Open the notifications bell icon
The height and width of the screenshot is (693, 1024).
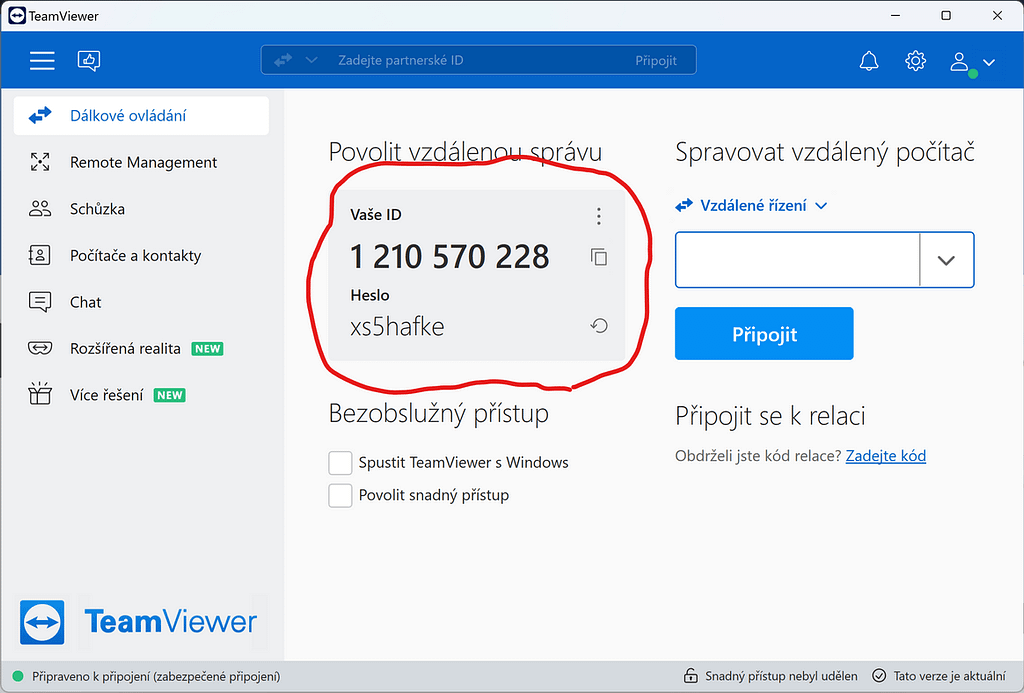coord(869,61)
